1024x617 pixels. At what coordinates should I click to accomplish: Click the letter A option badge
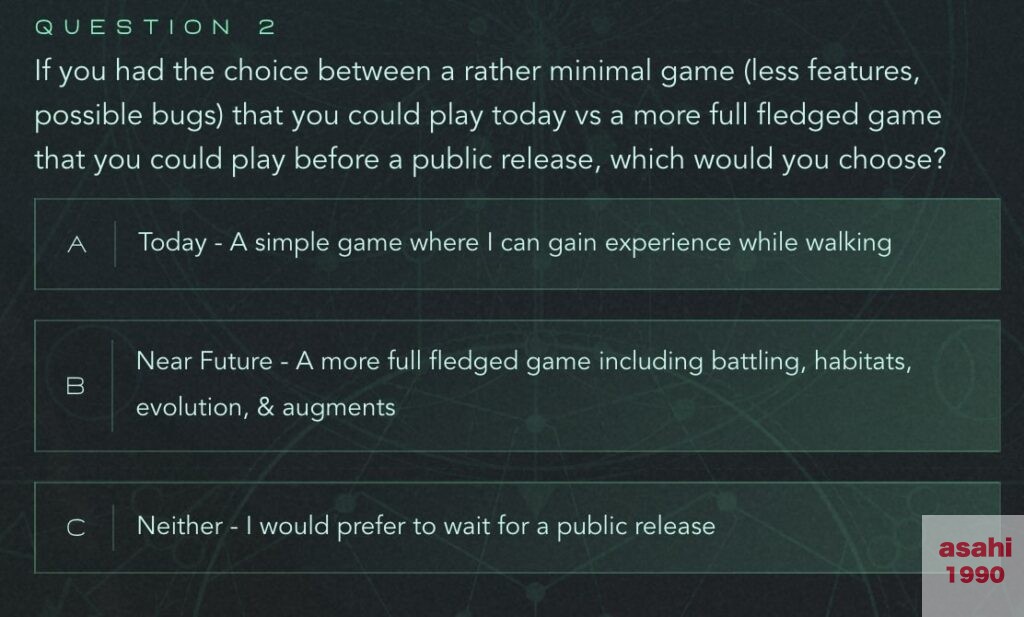pyautogui.click(x=77, y=245)
